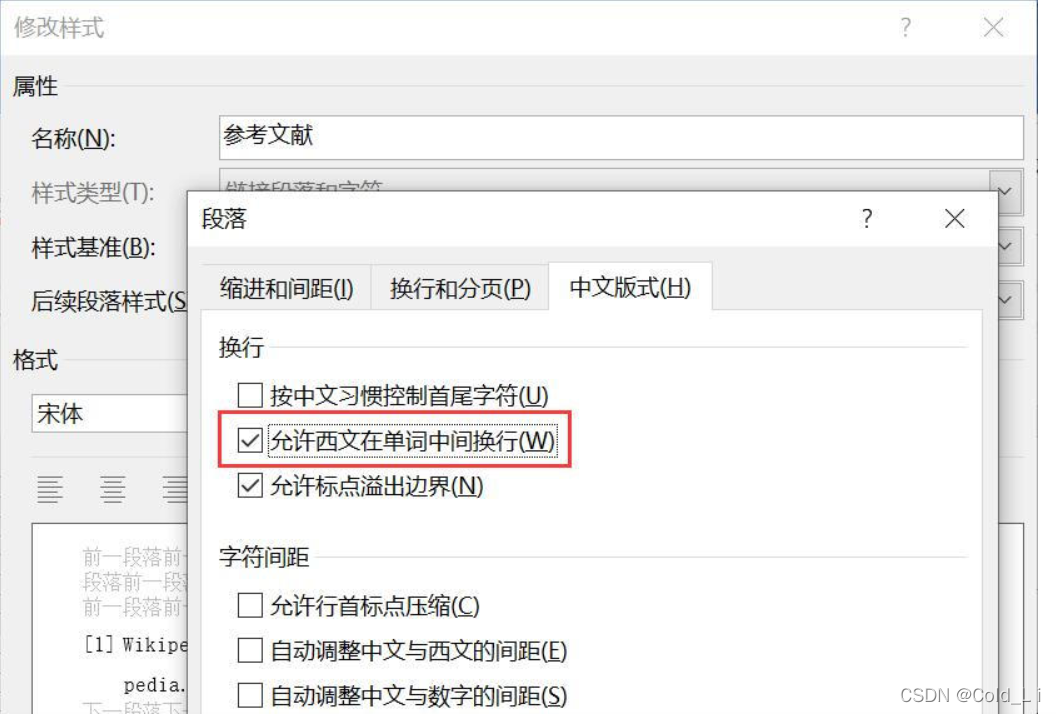
Task: Enable 允许行首标点压缩 checkbox
Action: 250,606
